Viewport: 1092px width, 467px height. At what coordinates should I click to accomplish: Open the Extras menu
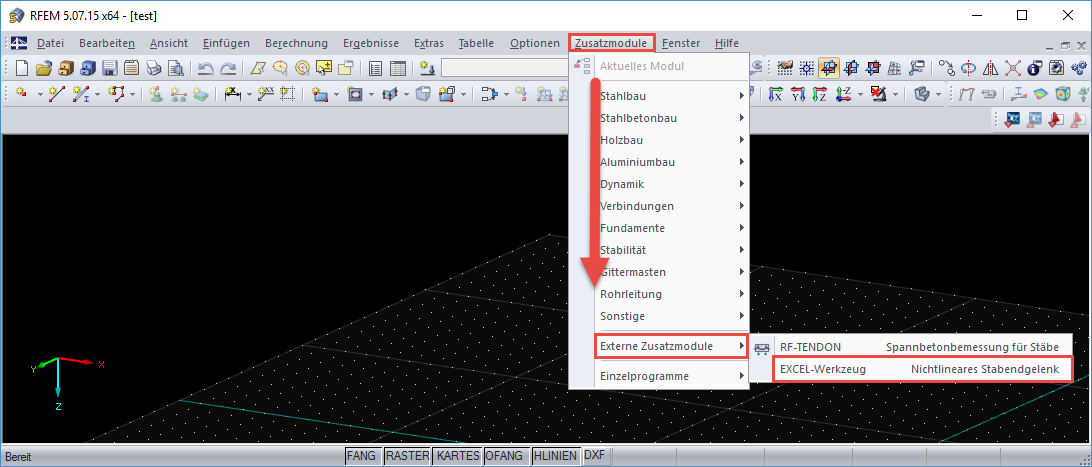428,43
